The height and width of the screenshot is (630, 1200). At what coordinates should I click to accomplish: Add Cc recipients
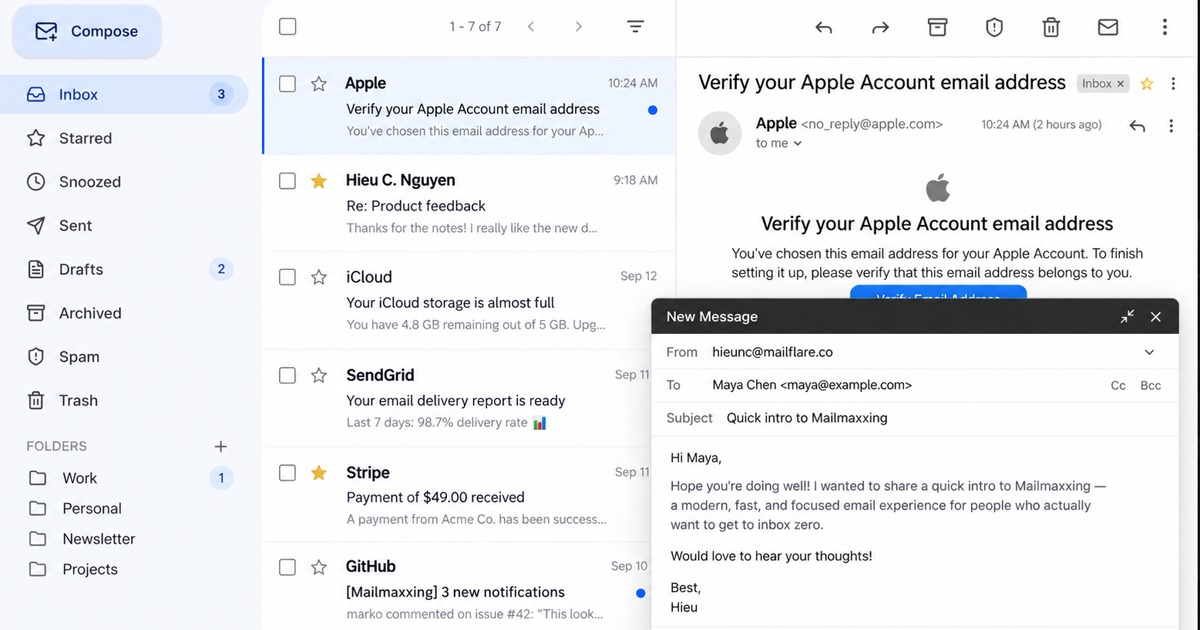1118,385
